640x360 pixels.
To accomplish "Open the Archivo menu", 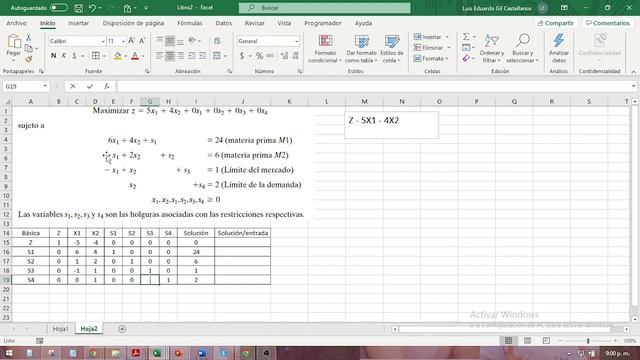I will click(16, 23).
